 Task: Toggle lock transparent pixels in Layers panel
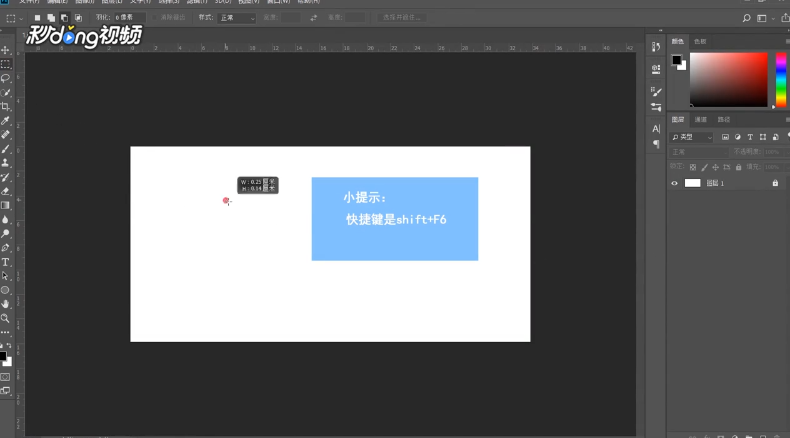point(693,167)
